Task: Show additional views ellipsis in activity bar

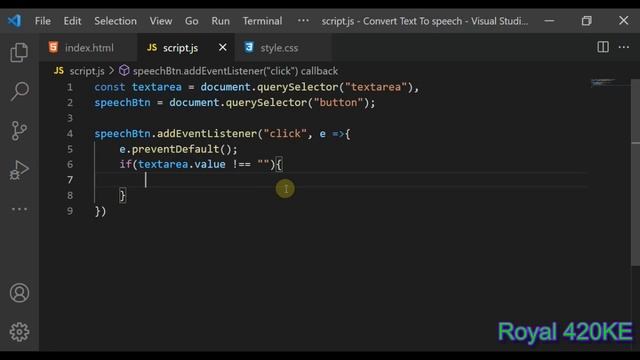Action: coord(19,209)
